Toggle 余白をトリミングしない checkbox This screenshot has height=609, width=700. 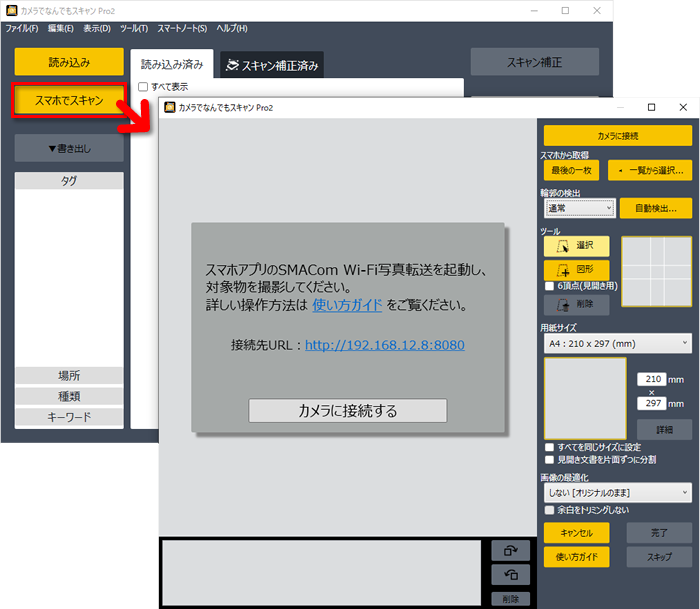[550, 510]
